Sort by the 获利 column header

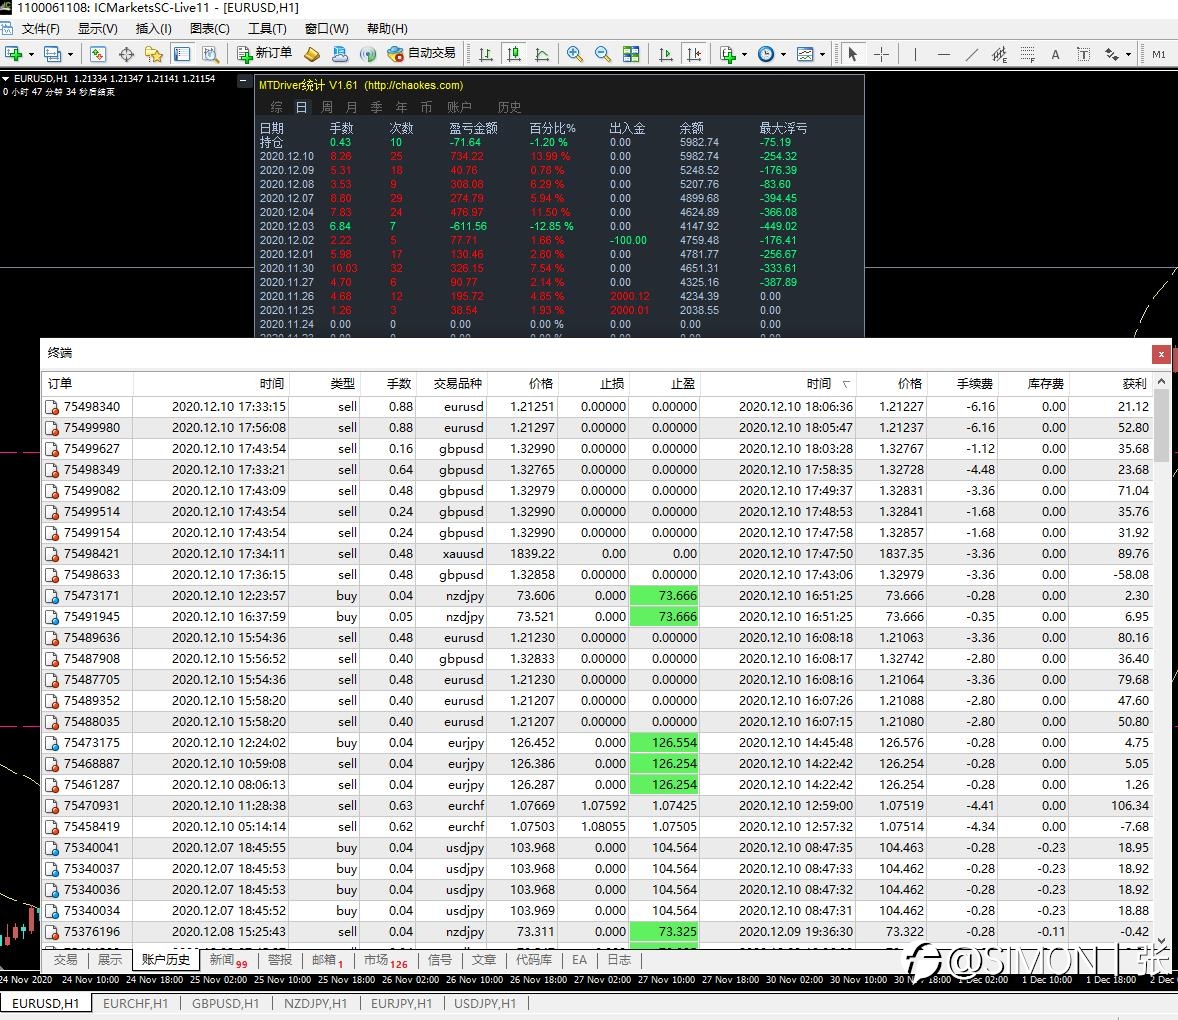pos(1134,384)
